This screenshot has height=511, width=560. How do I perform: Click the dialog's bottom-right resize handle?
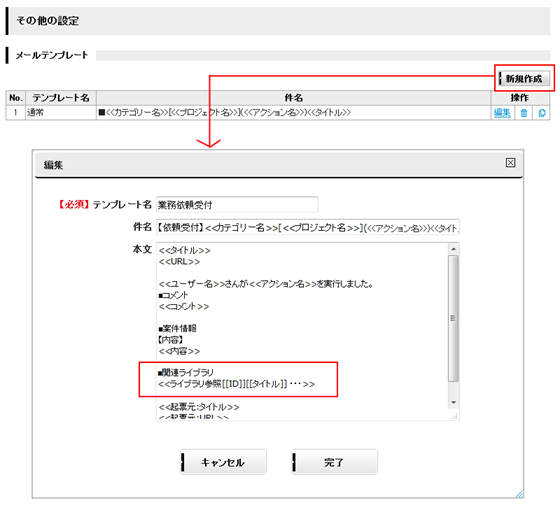point(519,494)
